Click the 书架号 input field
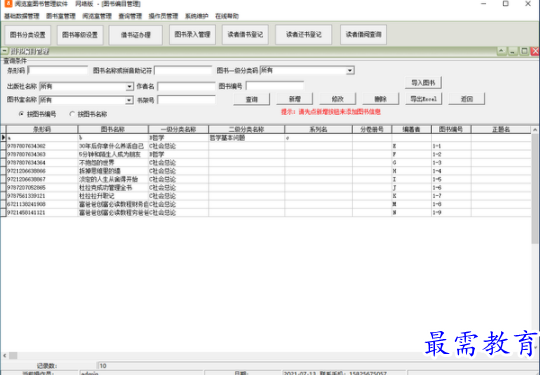 coord(186,100)
